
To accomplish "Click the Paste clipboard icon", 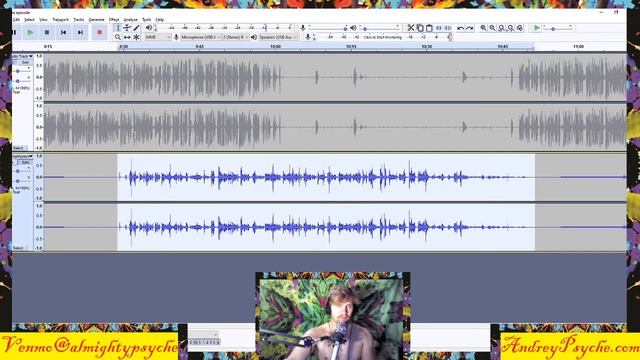I will 429,28.
